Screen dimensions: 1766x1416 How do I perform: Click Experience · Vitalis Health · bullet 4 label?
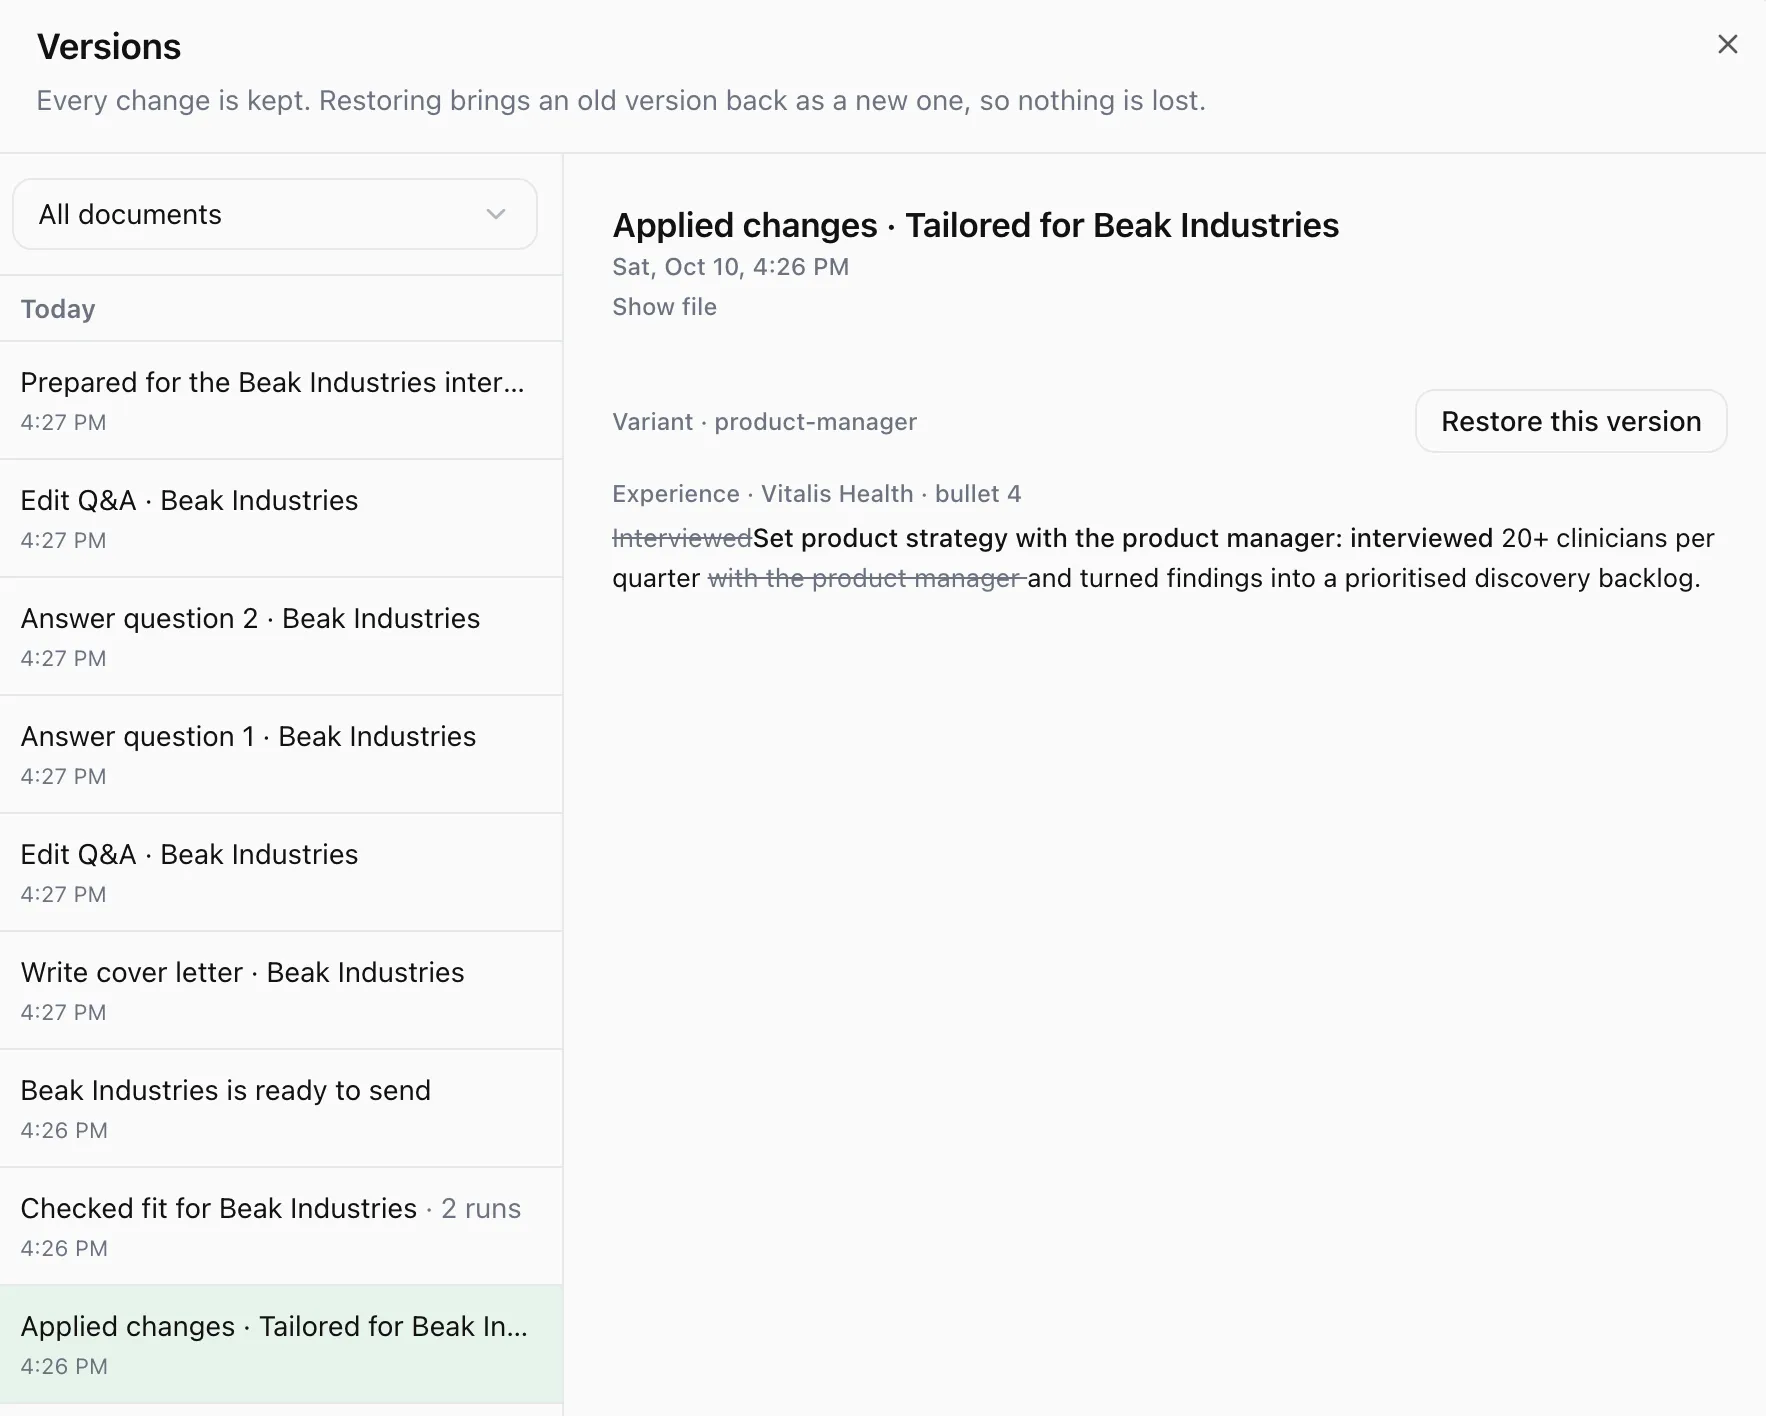tap(816, 494)
